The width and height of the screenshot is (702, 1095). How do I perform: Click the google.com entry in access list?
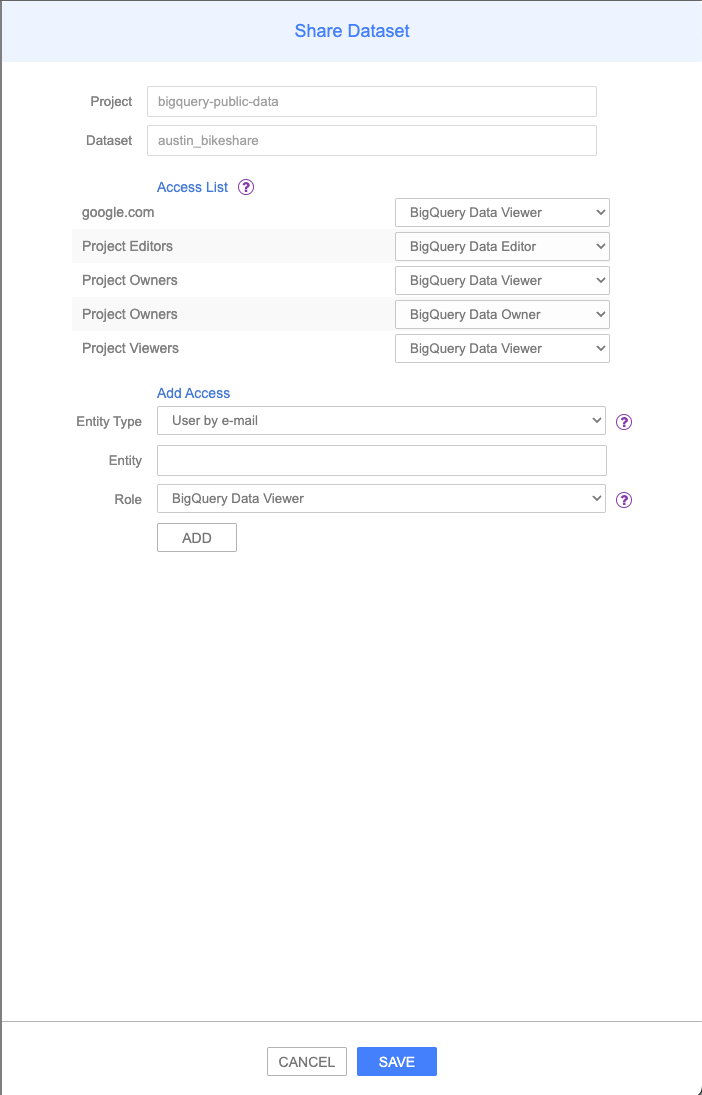click(x=118, y=212)
